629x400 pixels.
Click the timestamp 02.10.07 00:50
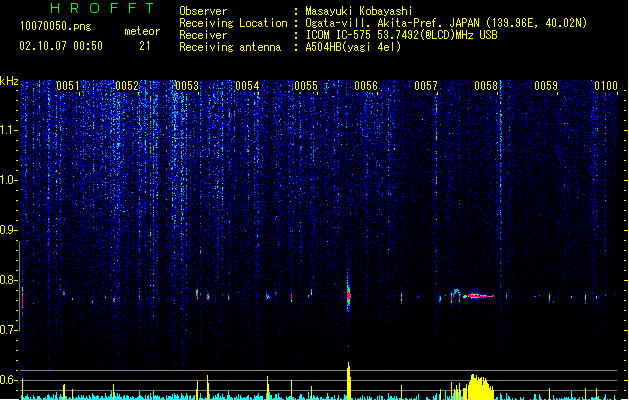61,46
